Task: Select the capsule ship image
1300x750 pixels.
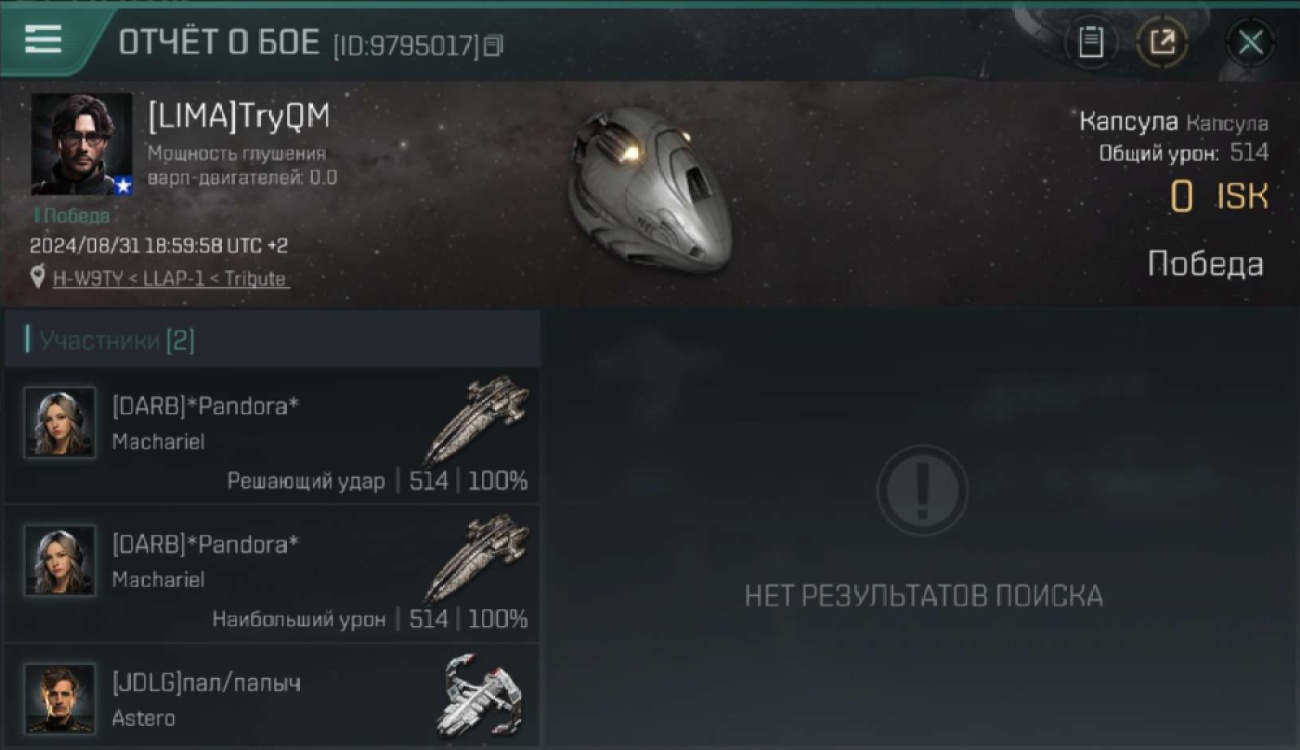Action: [x=651, y=189]
